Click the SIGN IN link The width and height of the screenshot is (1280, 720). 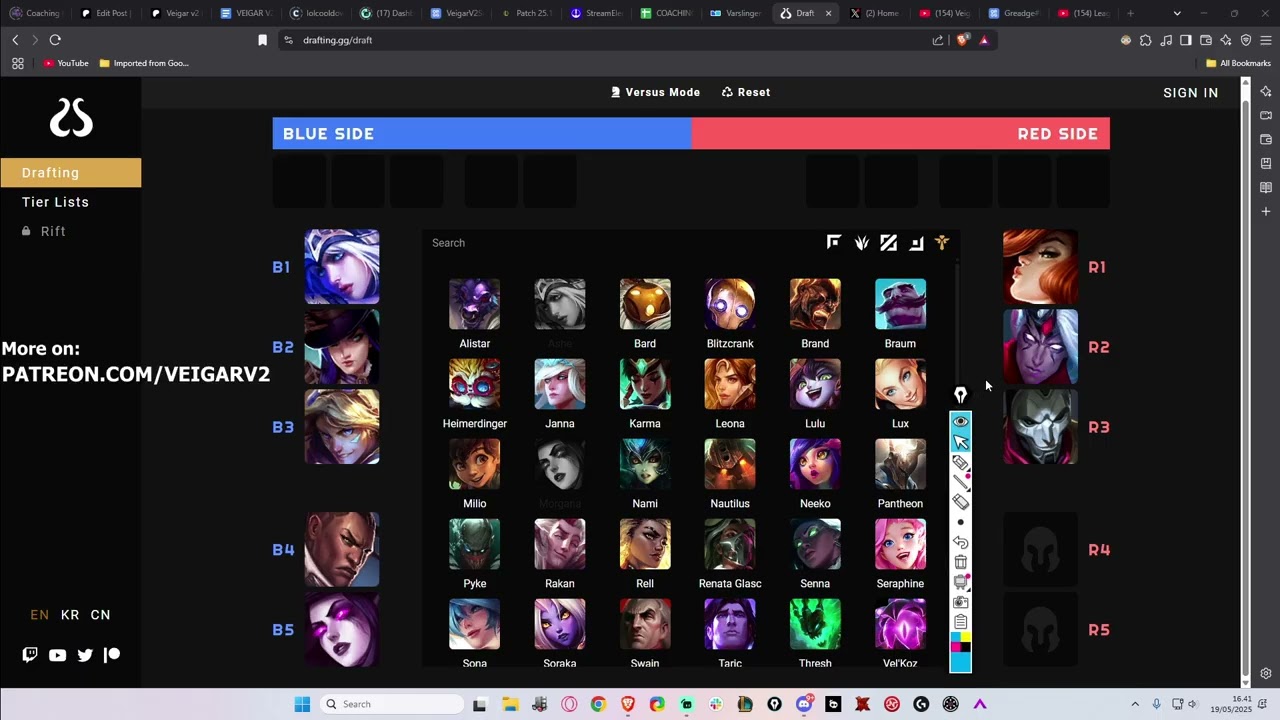coord(1191,93)
